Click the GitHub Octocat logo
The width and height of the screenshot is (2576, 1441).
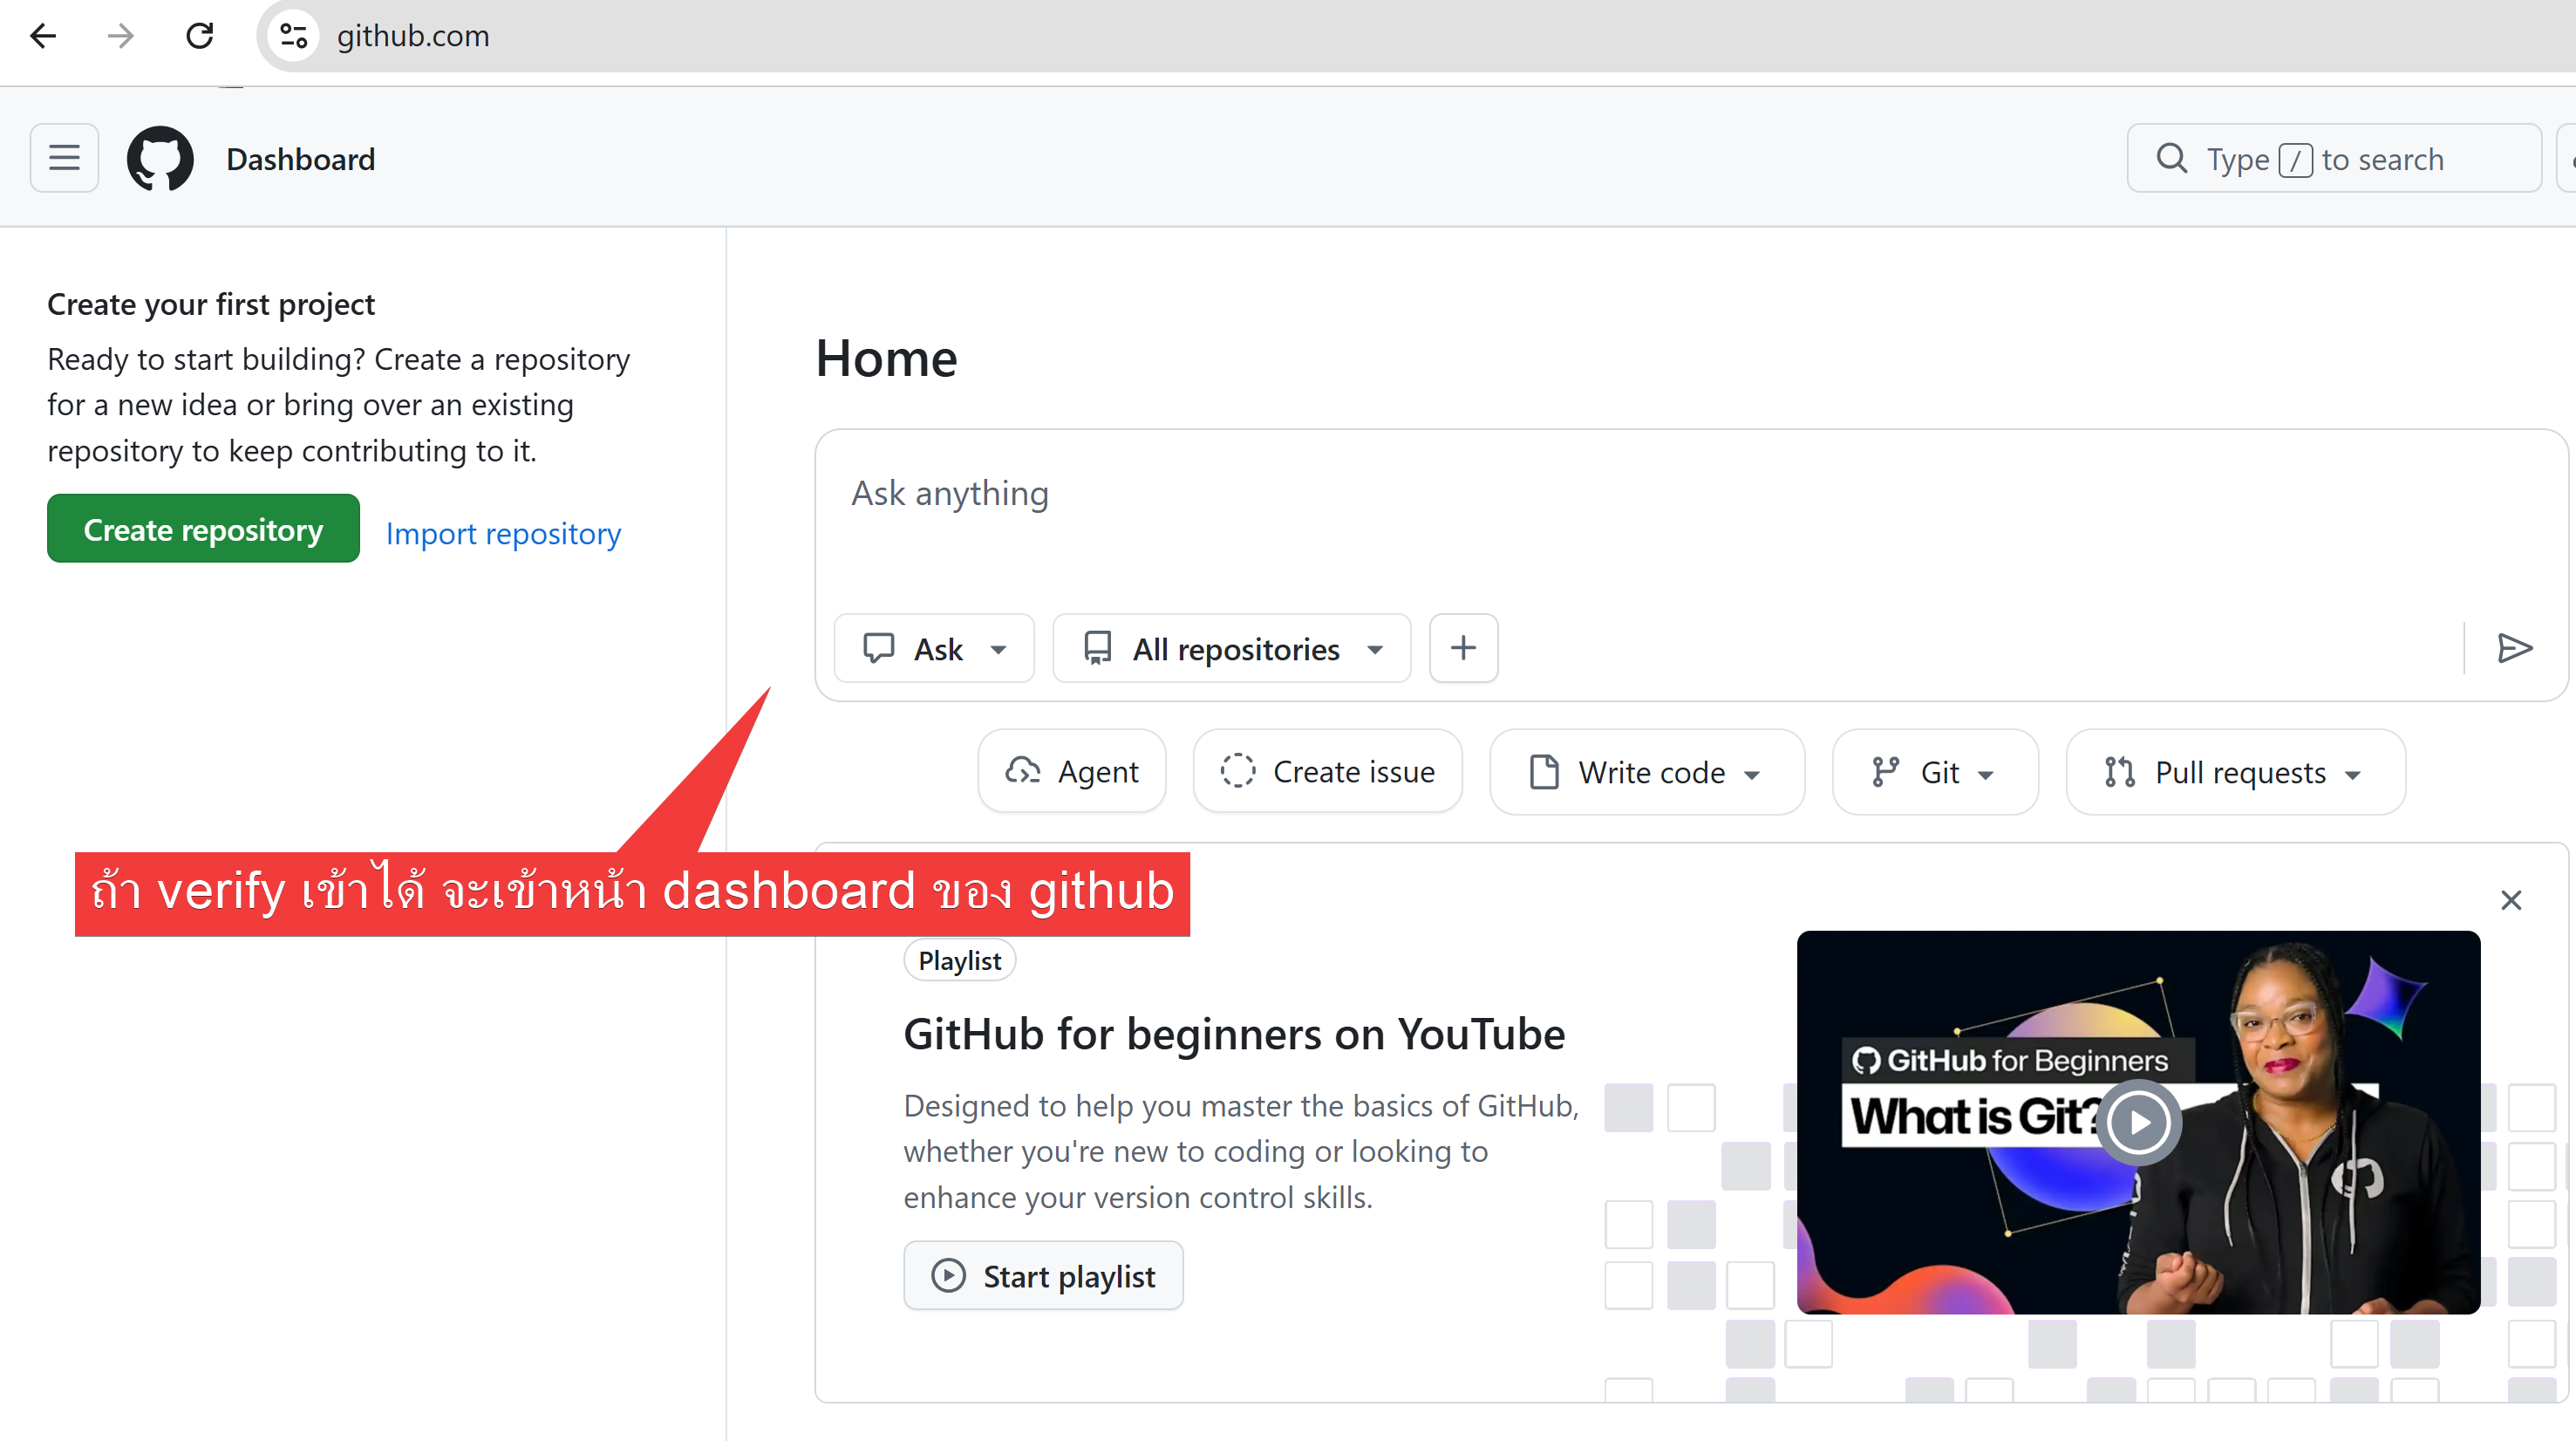pyautogui.click(x=160, y=158)
